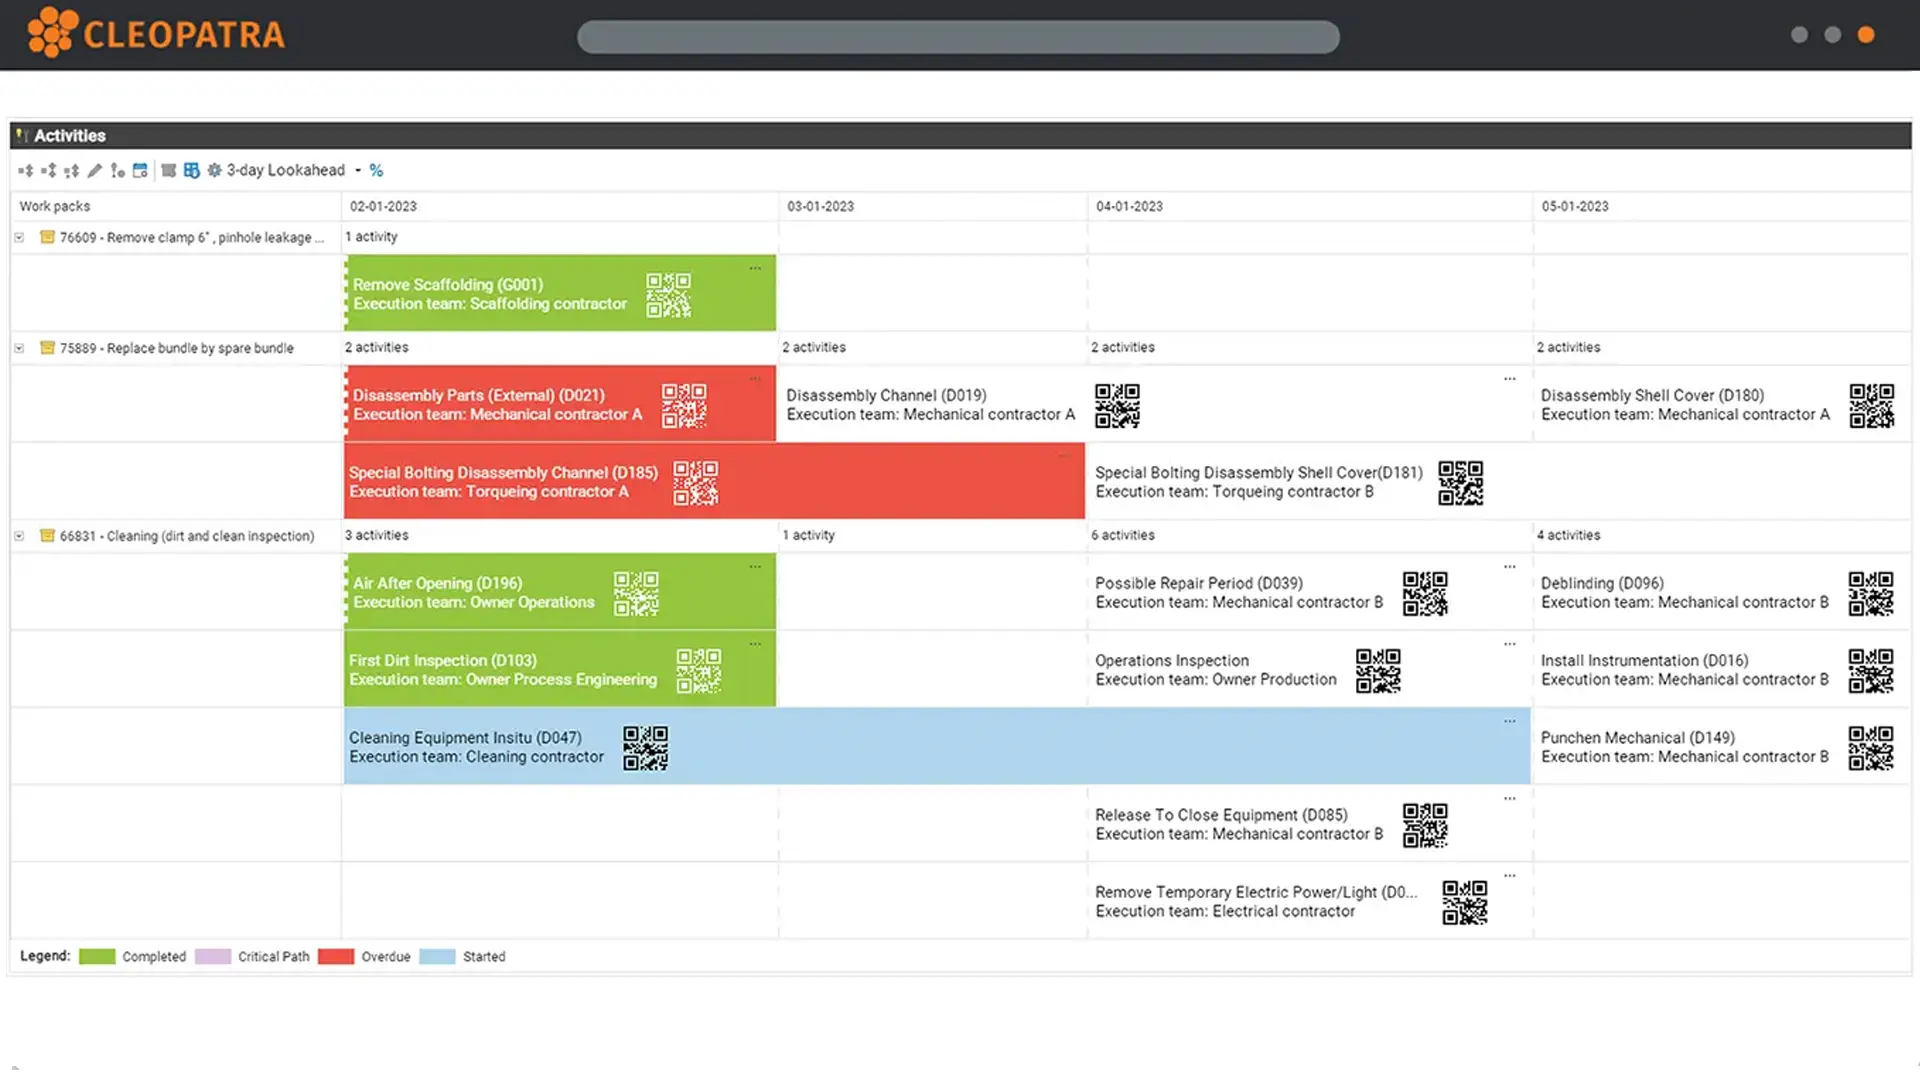
Task: Open the calendar settings toolbar icon
Action: (140, 171)
